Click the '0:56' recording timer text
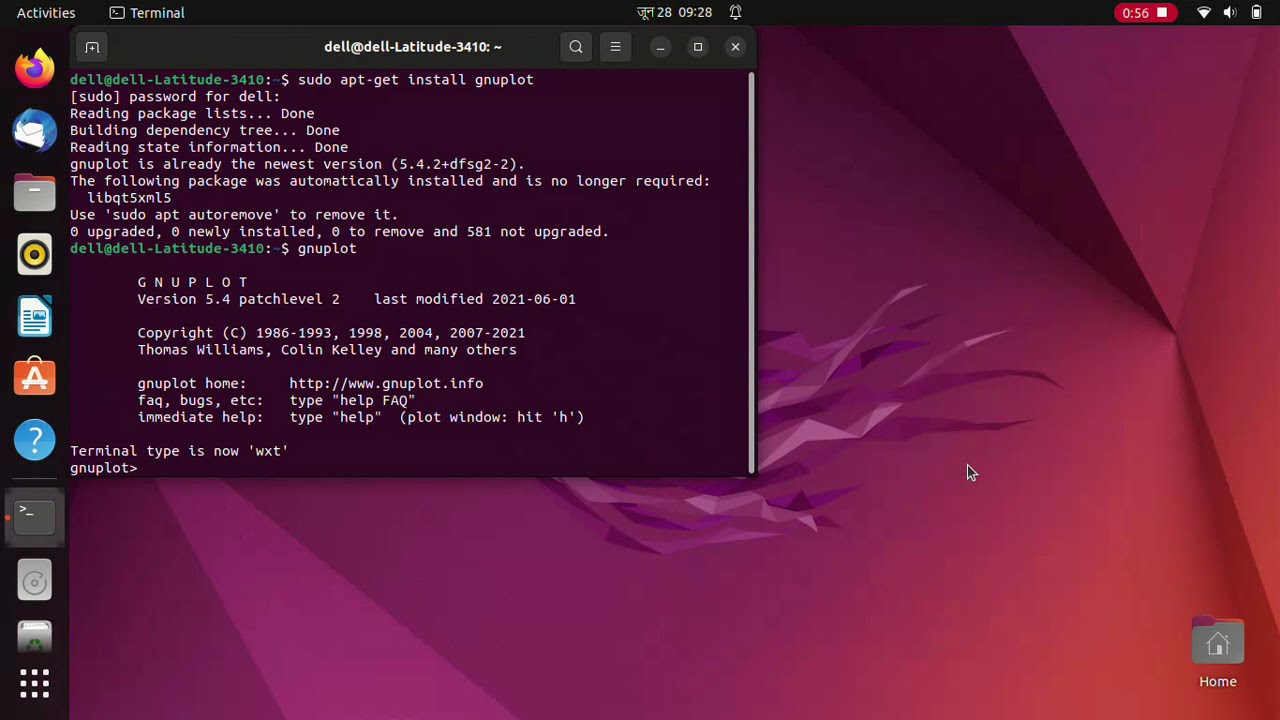The width and height of the screenshot is (1280, 720). (1136, 13)
